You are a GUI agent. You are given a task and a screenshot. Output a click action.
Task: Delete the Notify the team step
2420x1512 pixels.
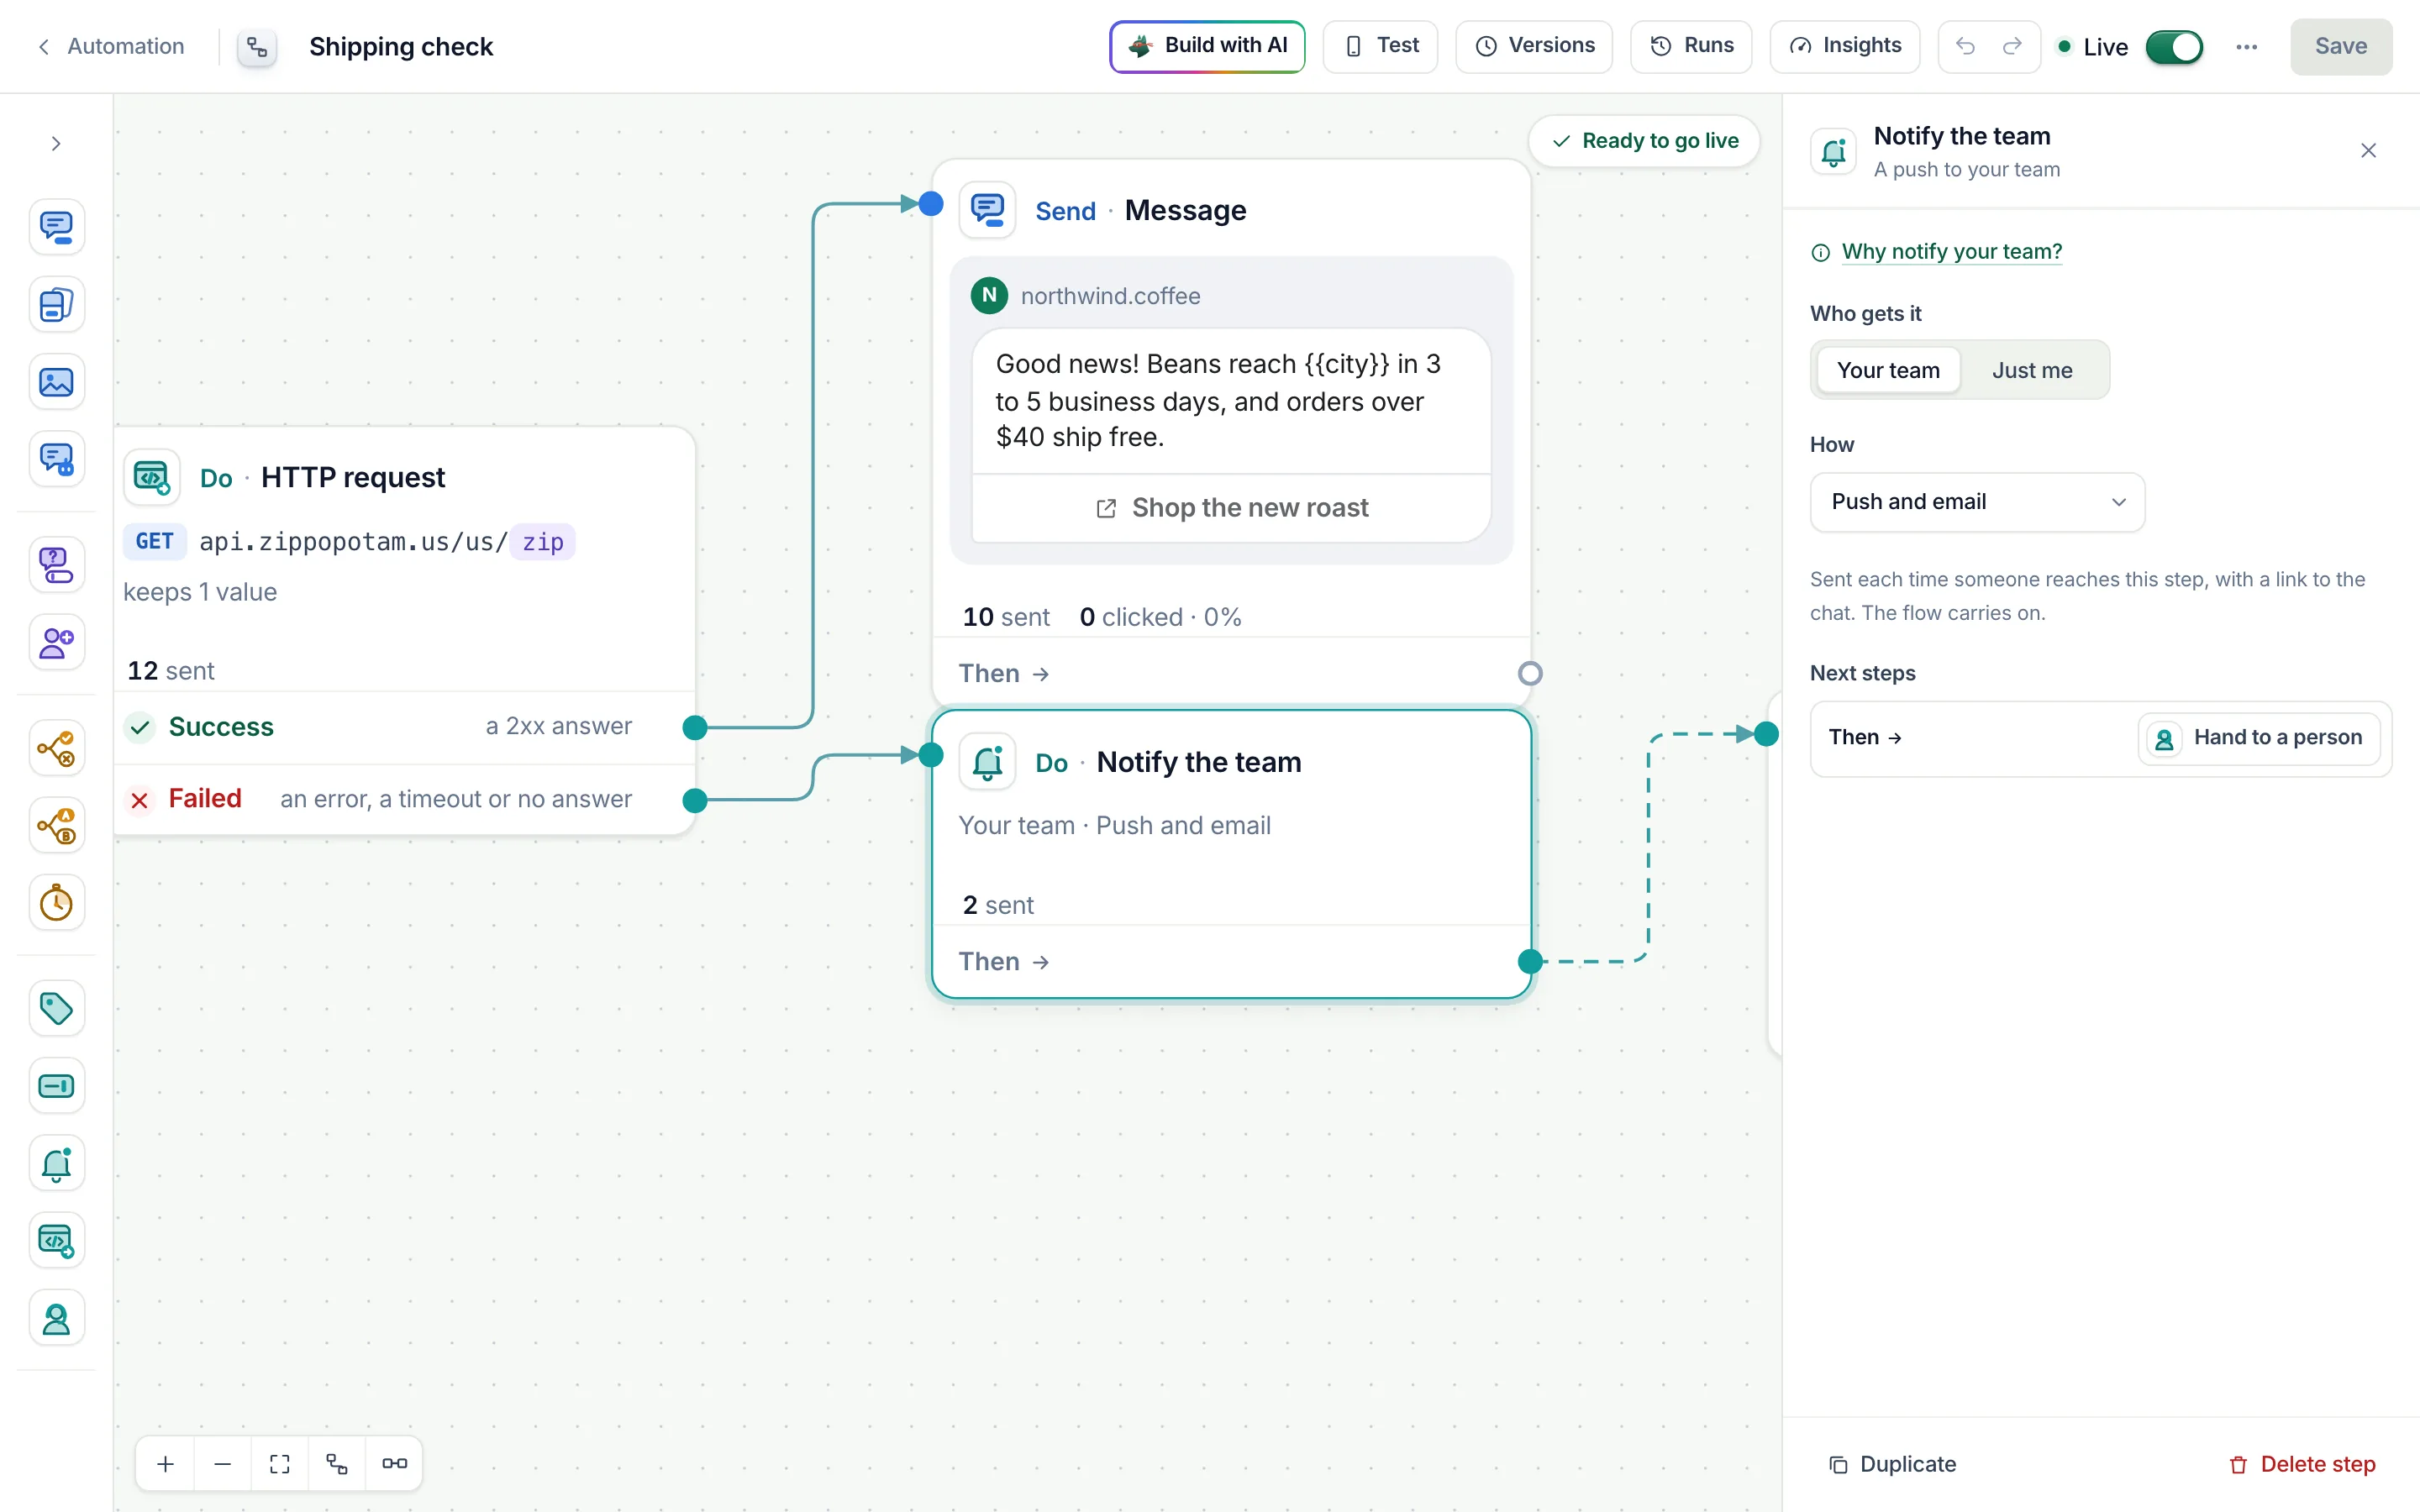pyautogui.click(x=2302, y=1464)
